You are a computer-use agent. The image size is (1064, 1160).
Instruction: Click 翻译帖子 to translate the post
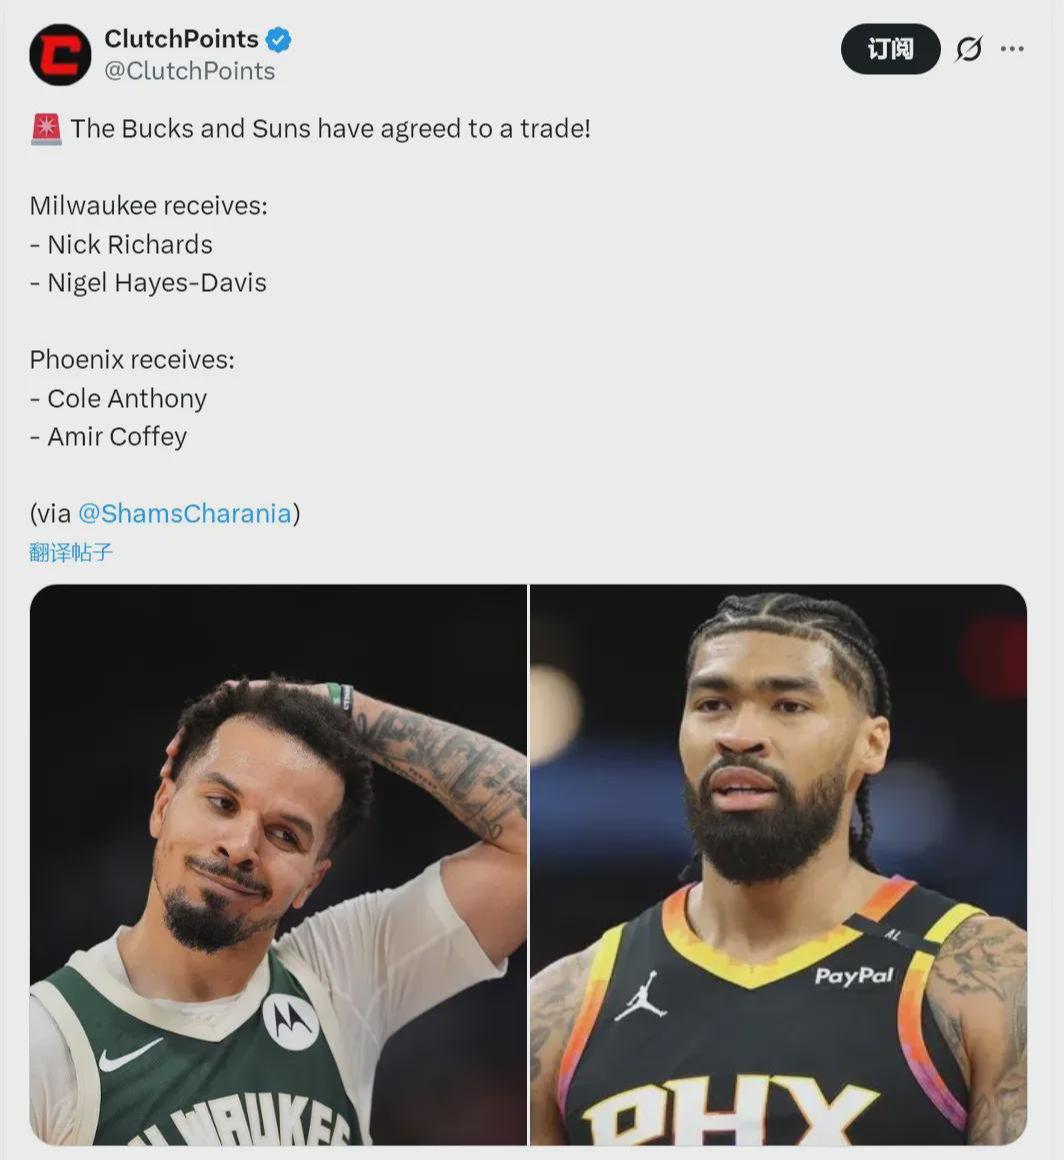click(71, 552)
